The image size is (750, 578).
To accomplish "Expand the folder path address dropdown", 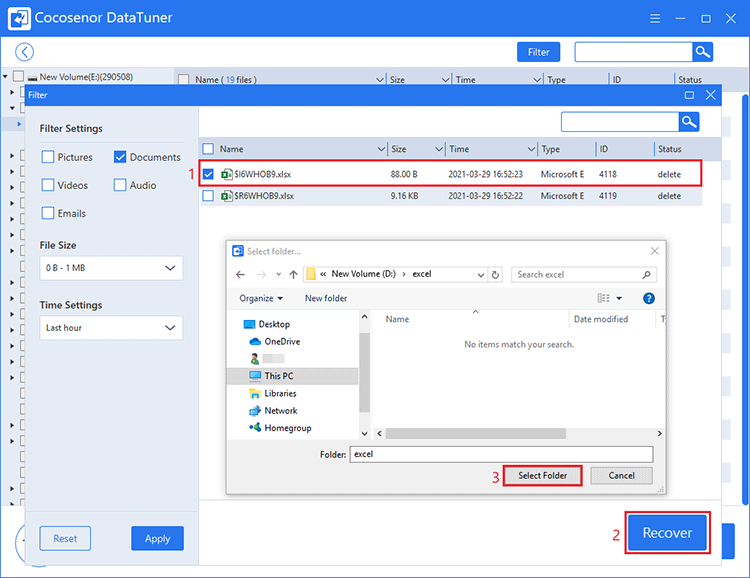I will [x=481, y=275].
